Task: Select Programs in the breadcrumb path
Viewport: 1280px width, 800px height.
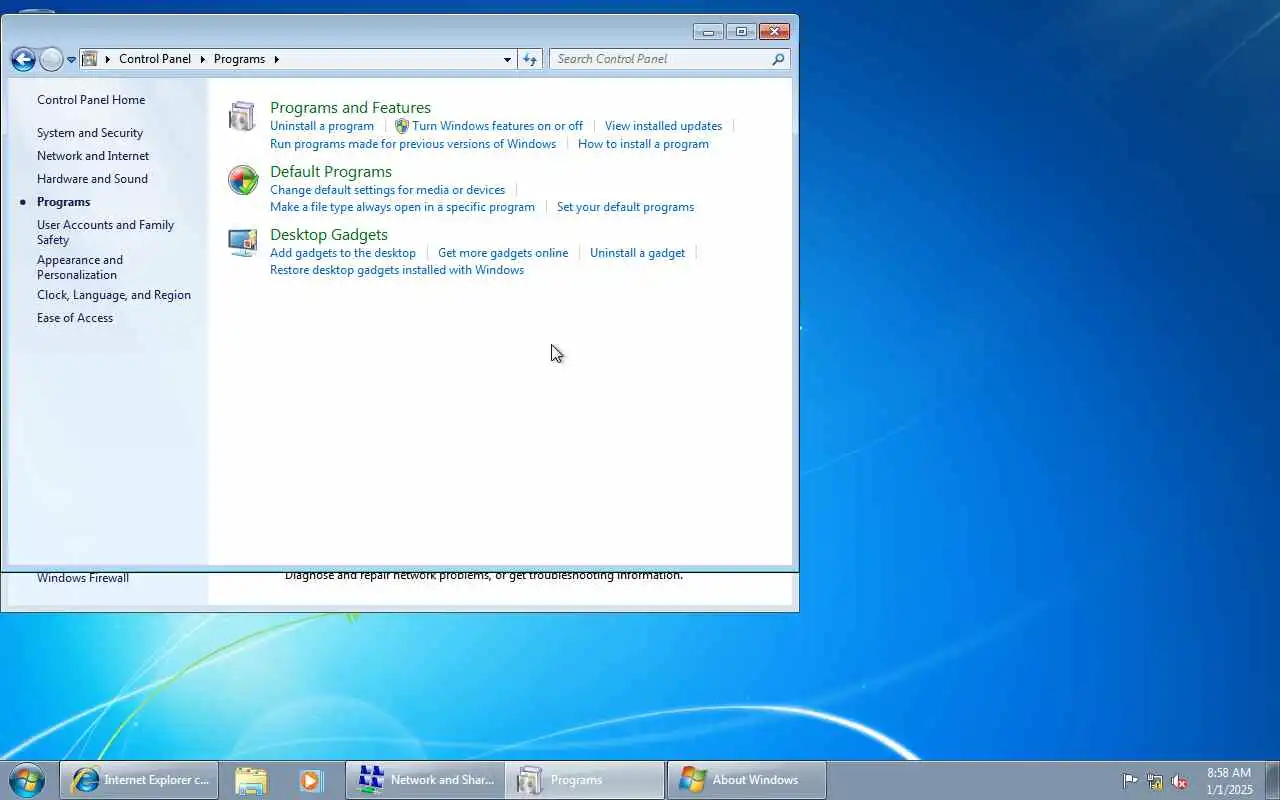Action: 239,59
